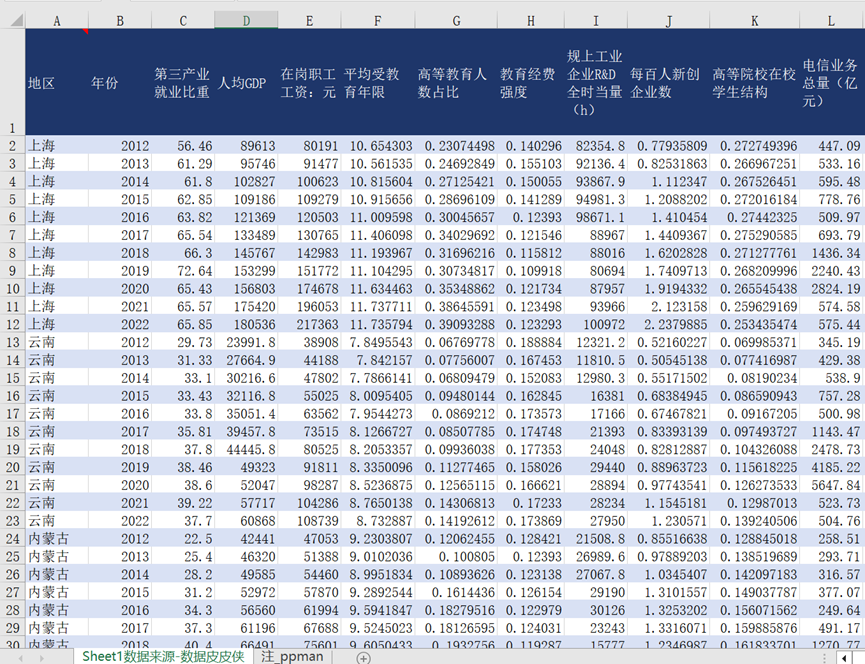Click the 内蒙古 cell in row 24
865x664 pixels.
pos(57,538)
